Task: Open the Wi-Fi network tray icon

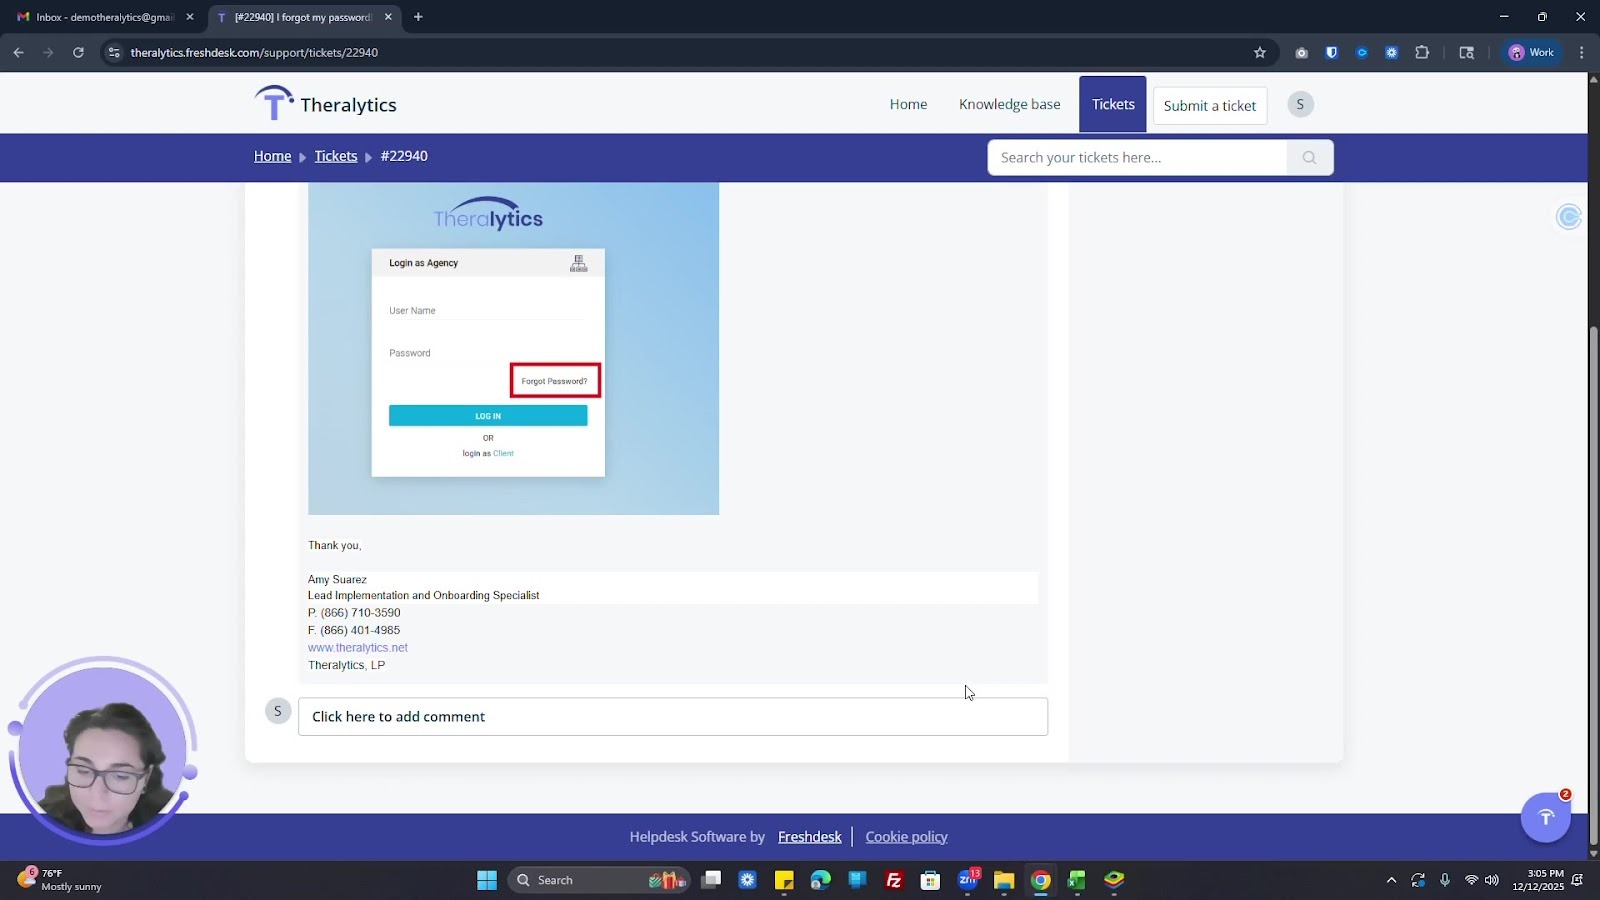Action: (x=1471, y=880)
